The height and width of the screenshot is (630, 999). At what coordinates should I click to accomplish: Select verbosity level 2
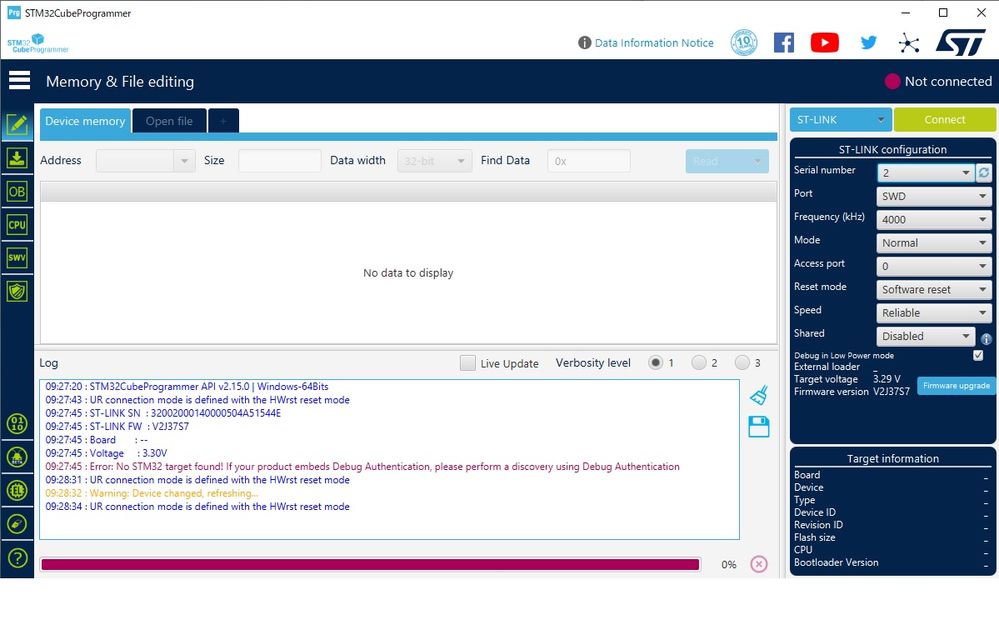698,362
